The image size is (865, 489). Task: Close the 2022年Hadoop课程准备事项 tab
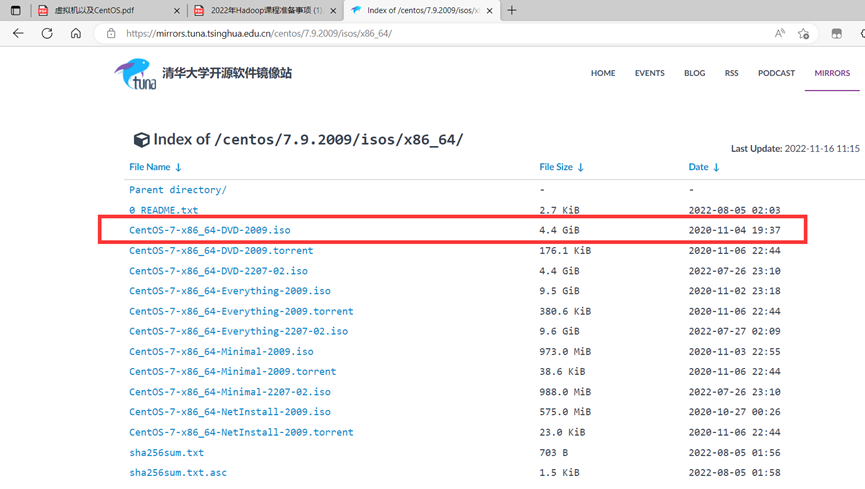tap(333, 10)
